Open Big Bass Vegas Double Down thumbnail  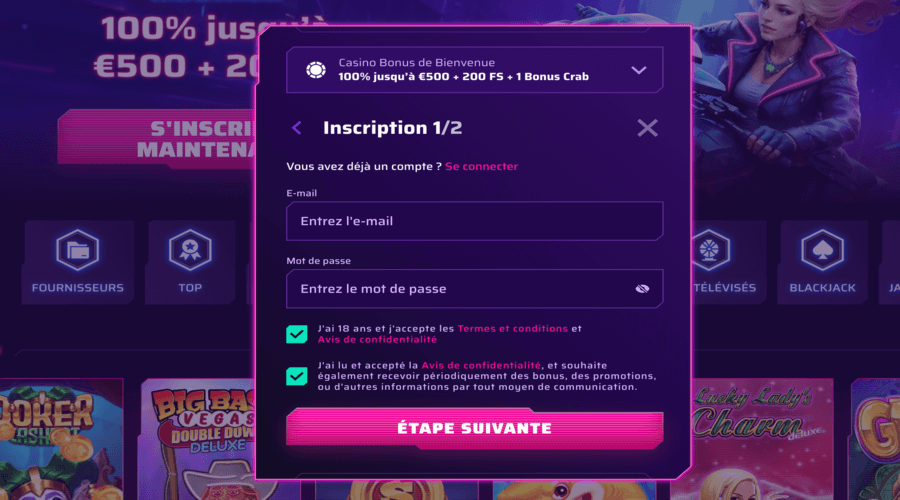click(198, 439)
